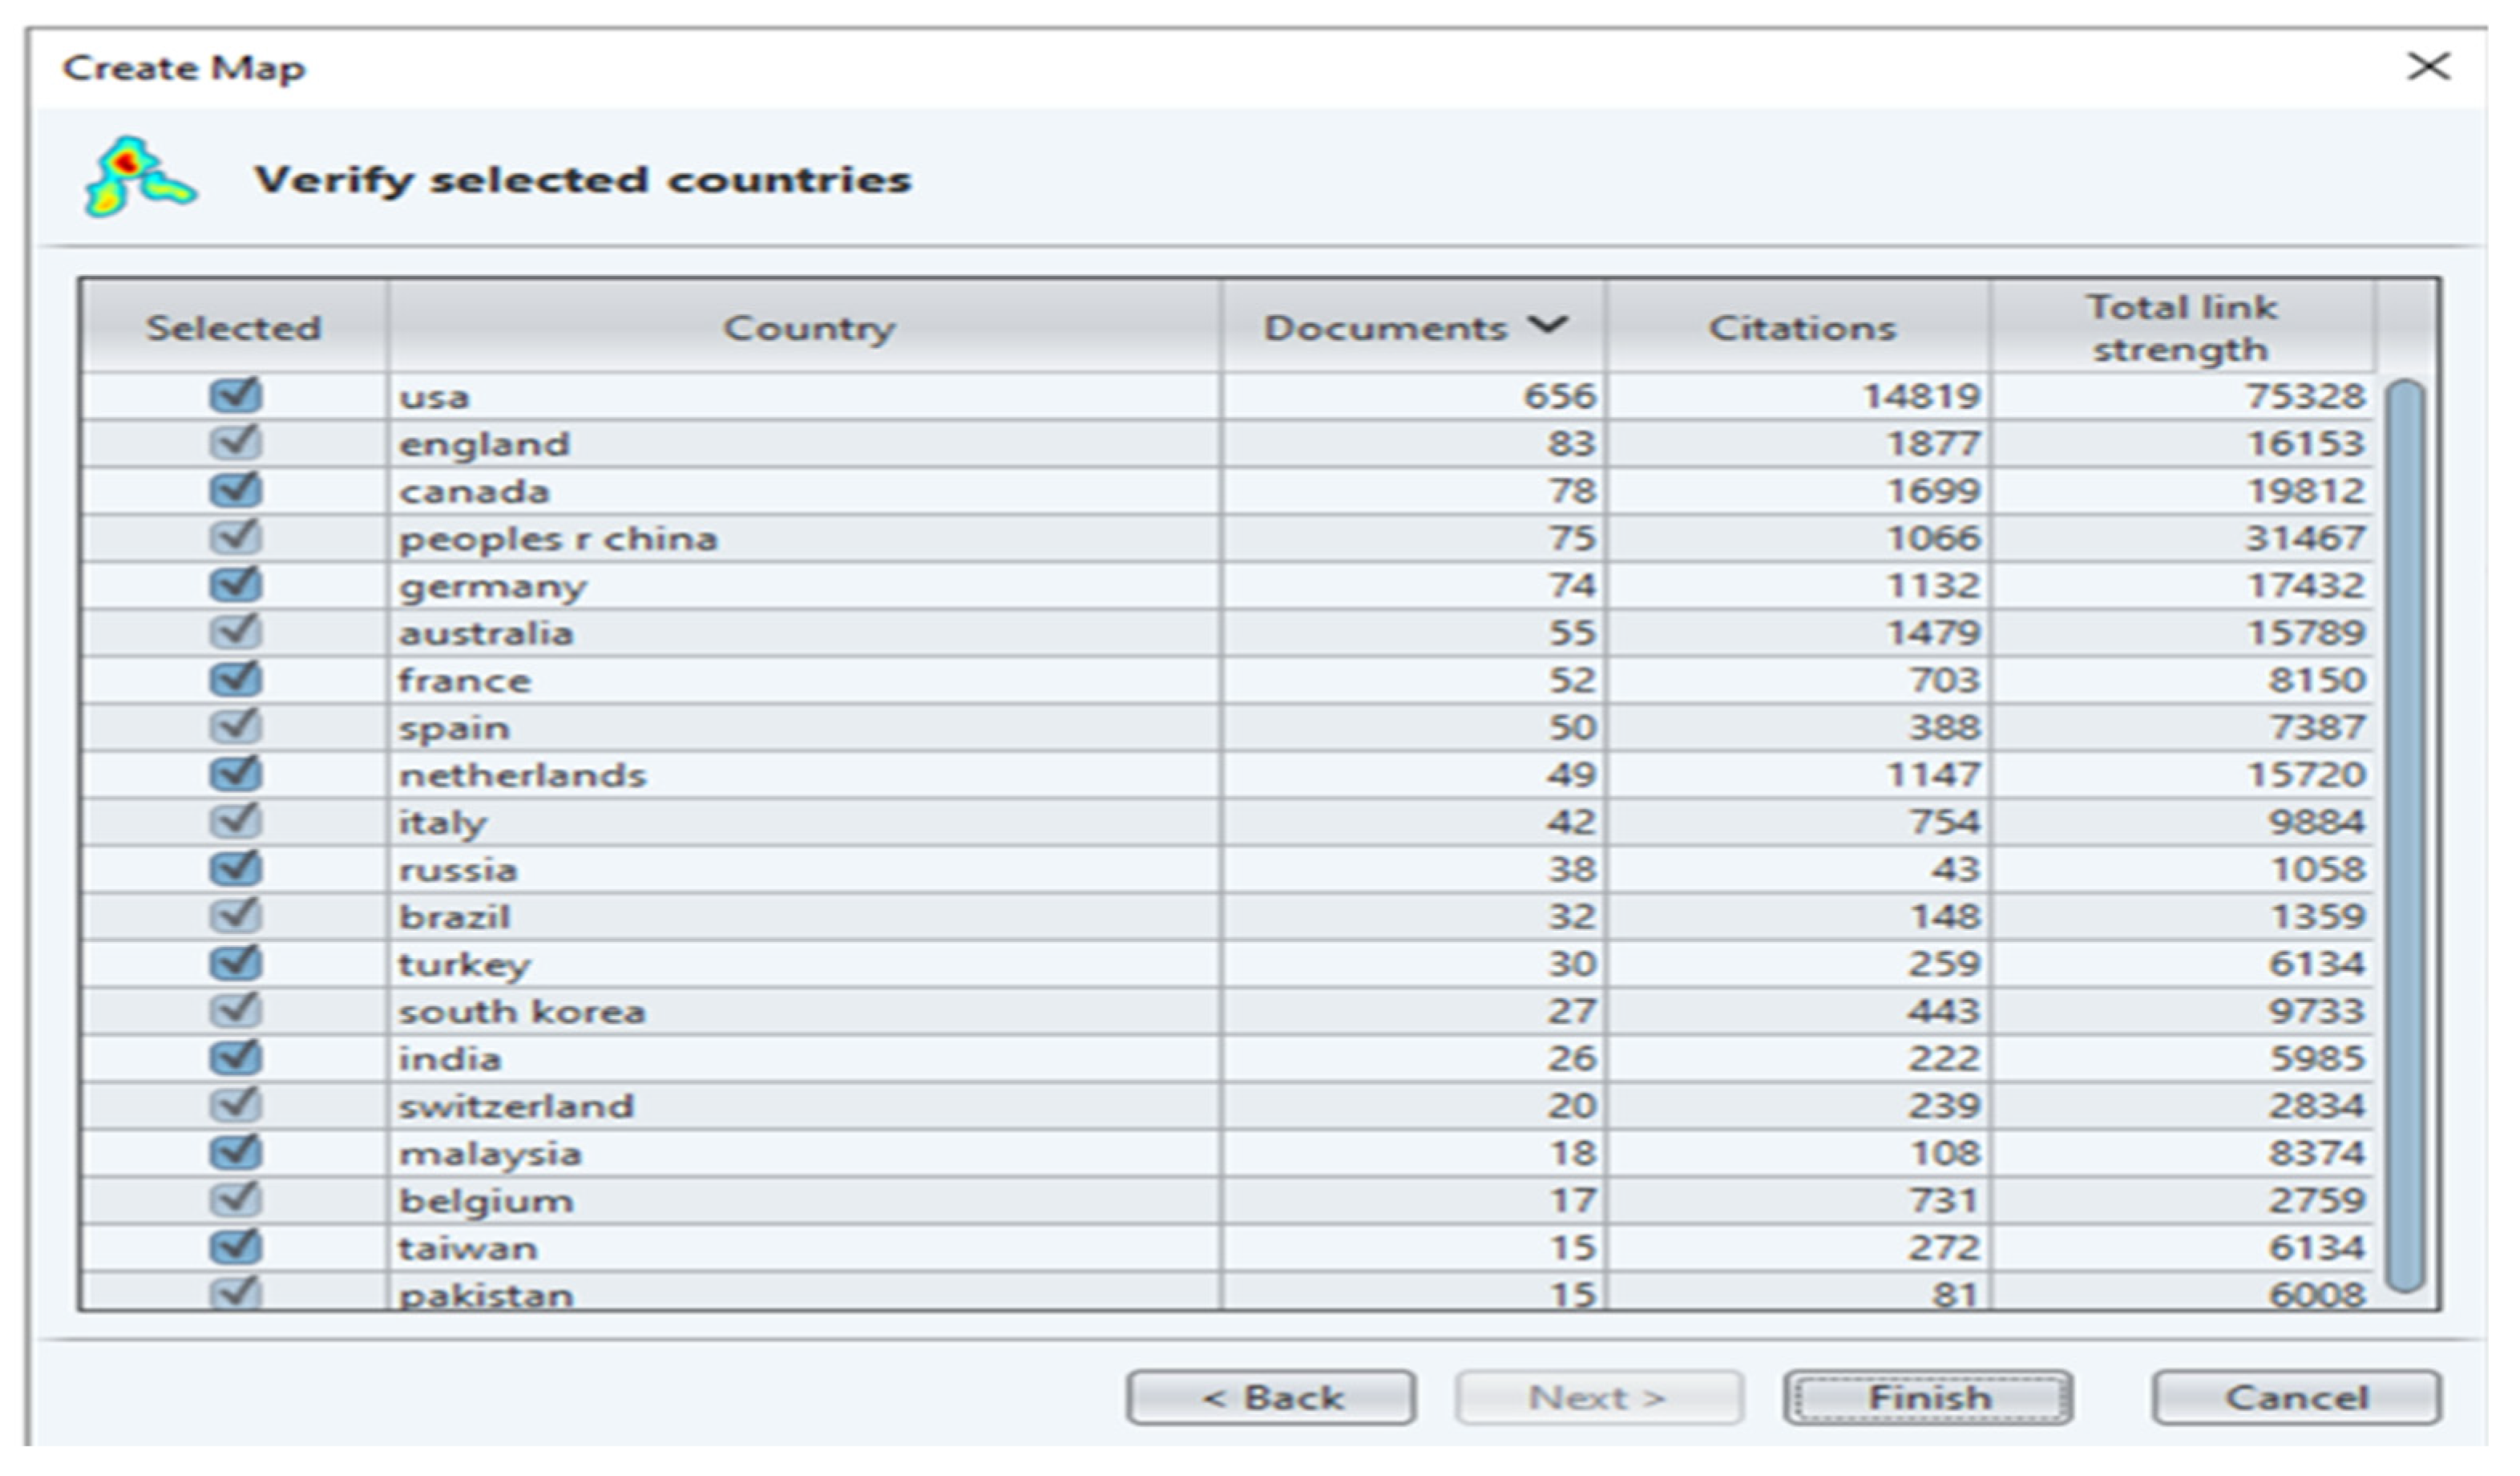Screen dimensions: 2520x1476
Task: Deselect canada in the Selected column
Action: pyautogui.click(x=236, y=490)
